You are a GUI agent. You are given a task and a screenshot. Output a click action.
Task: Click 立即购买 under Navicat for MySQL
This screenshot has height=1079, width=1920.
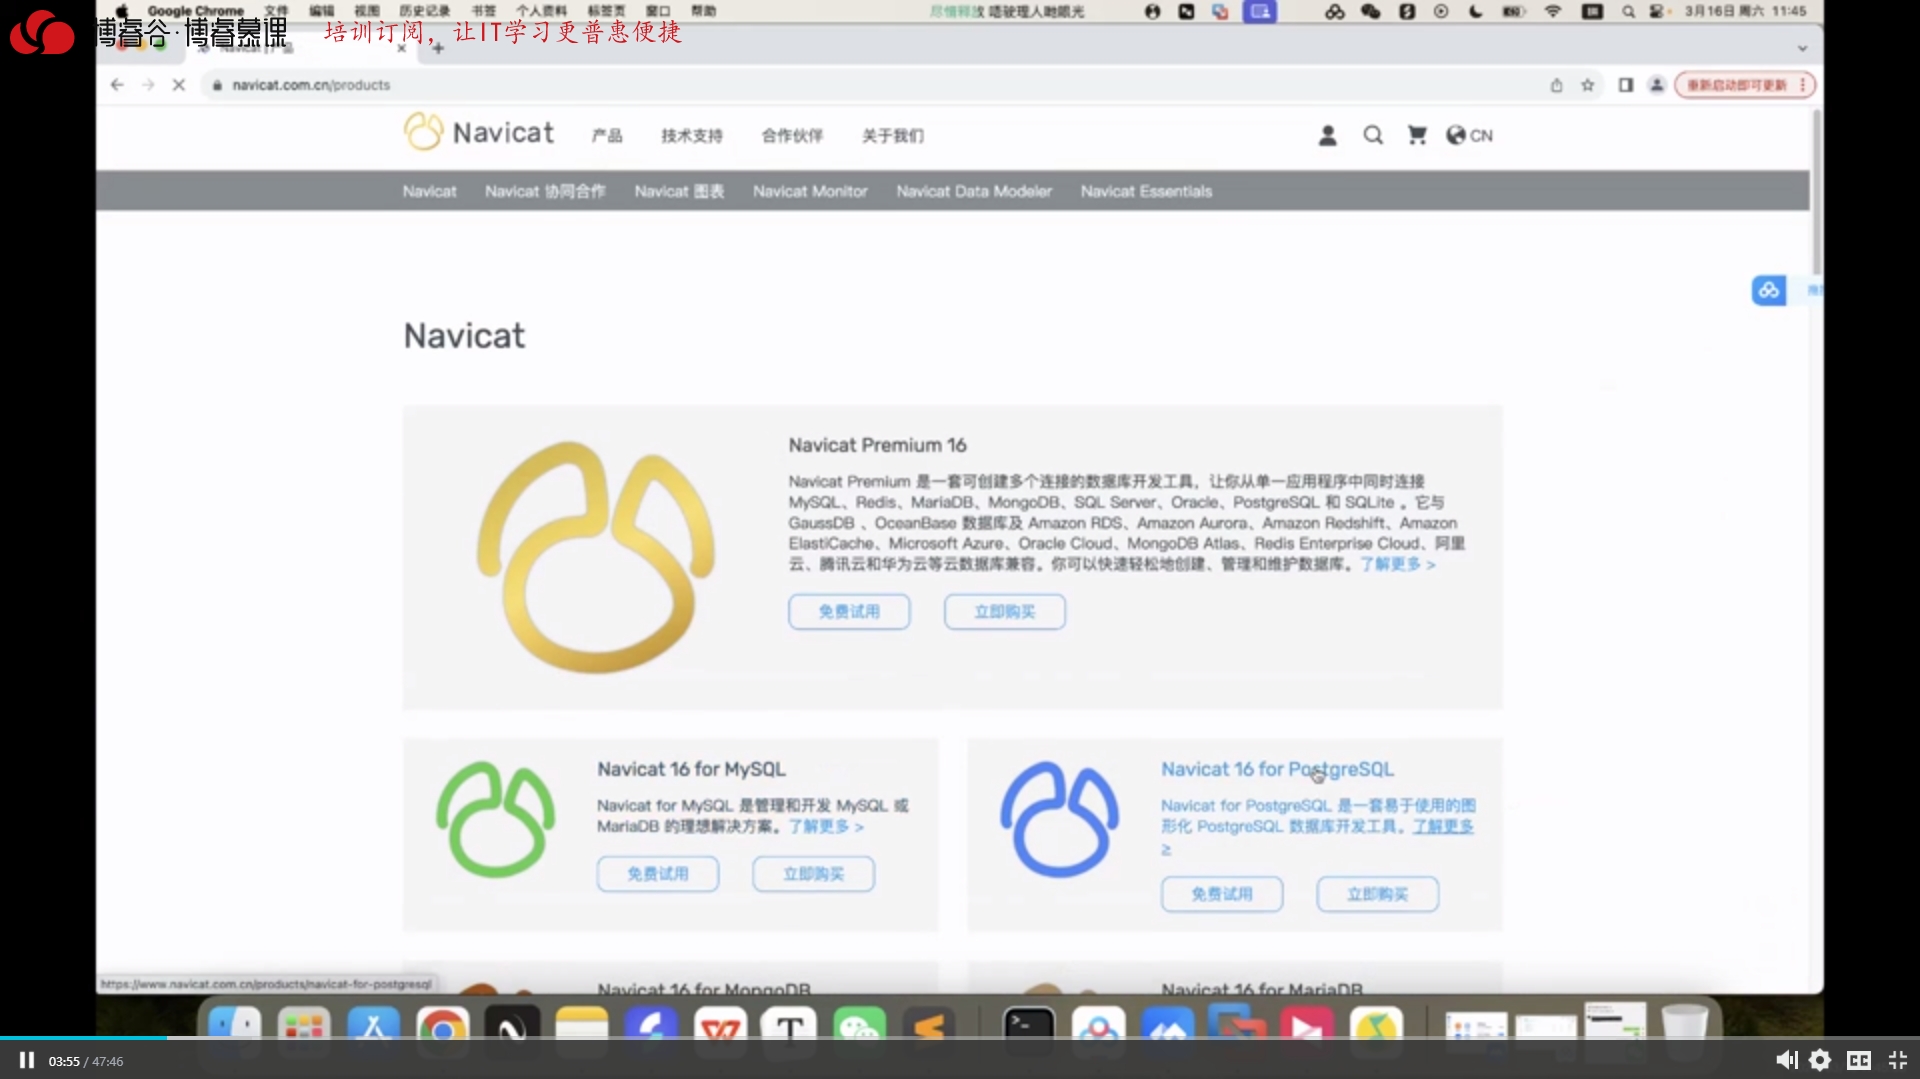click(x=814, y=874)
